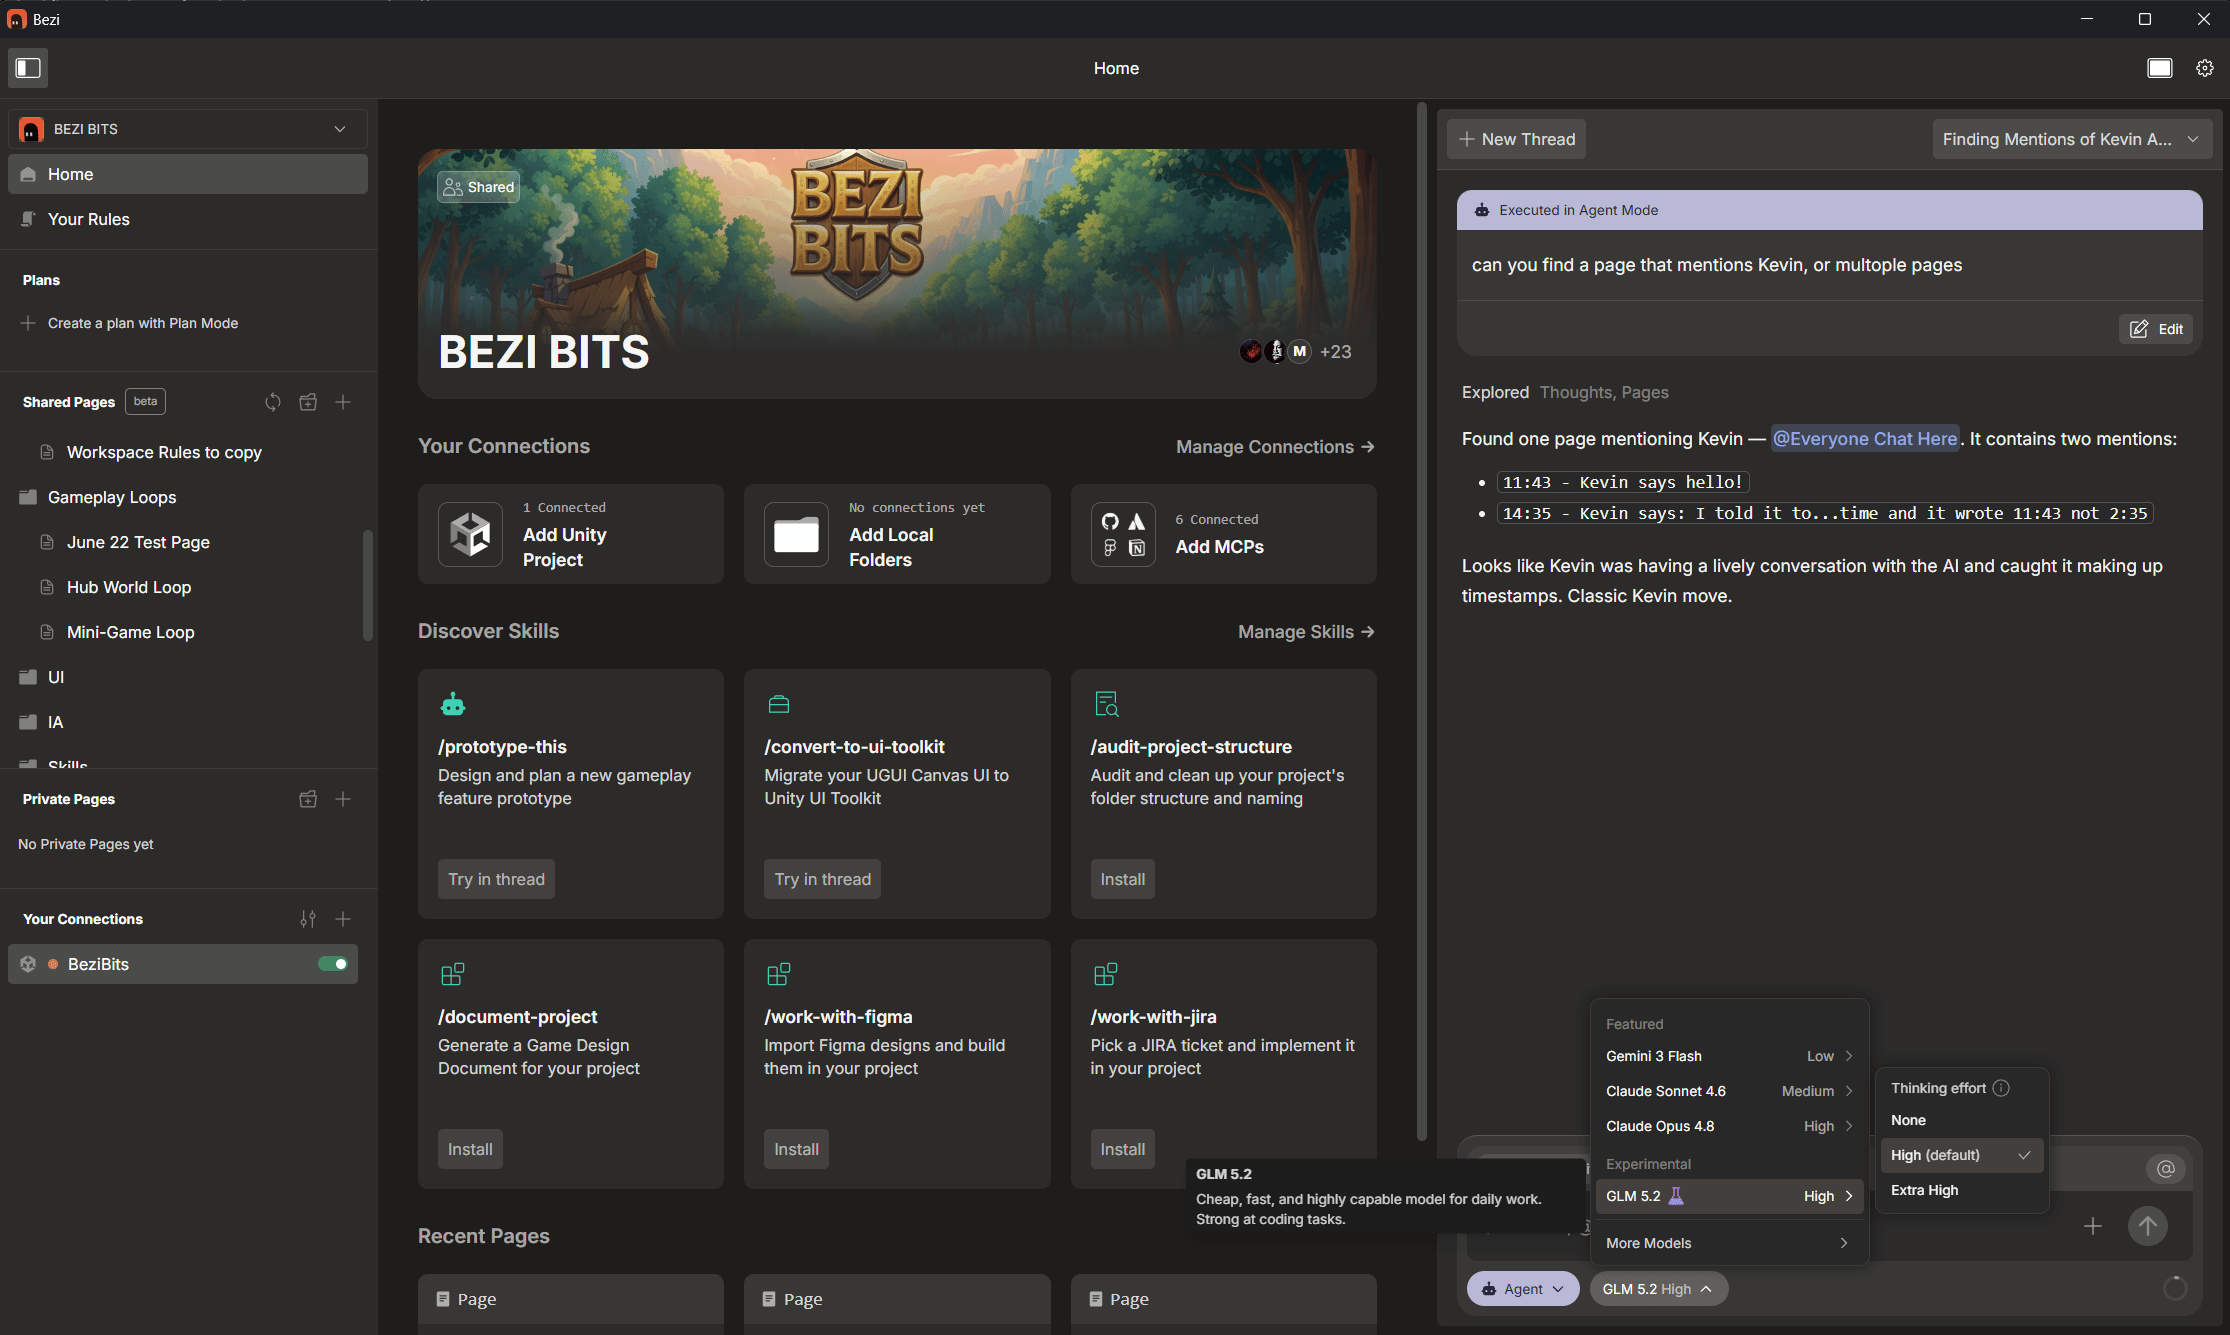This screenshot has height=1335, width=2230.
Task: Install the work-with-figma skill
Action: pyautogui.click(x=796, y=1149)
